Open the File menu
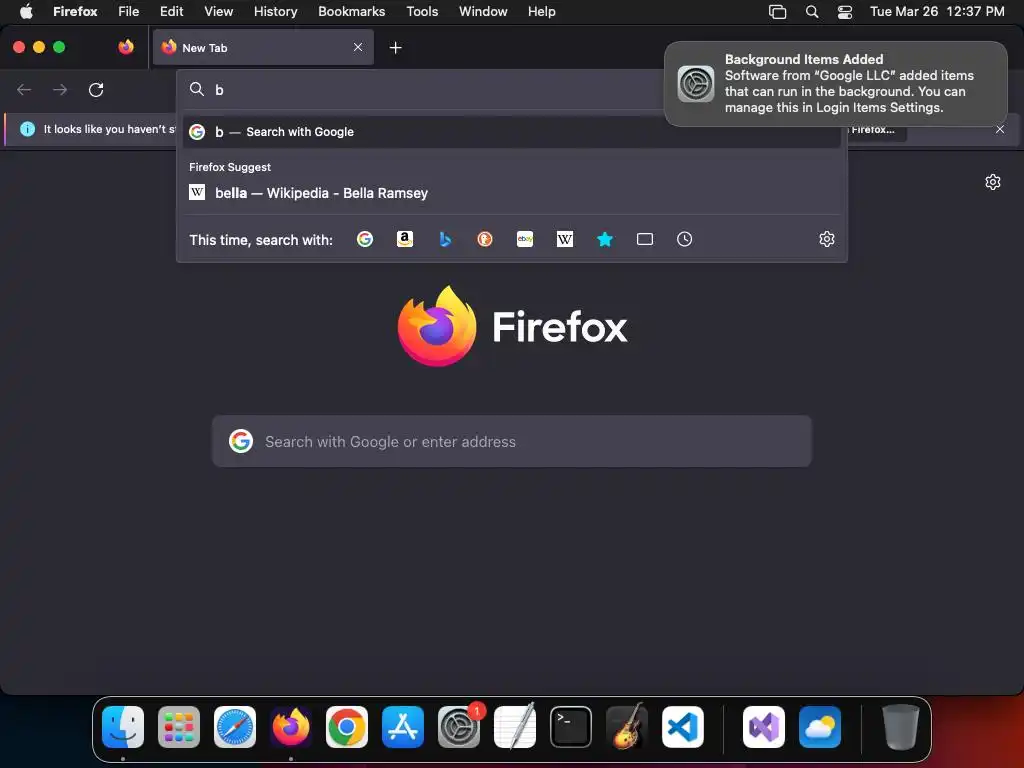The width and height of the screenshot is (1024, 768). (128, 11)
